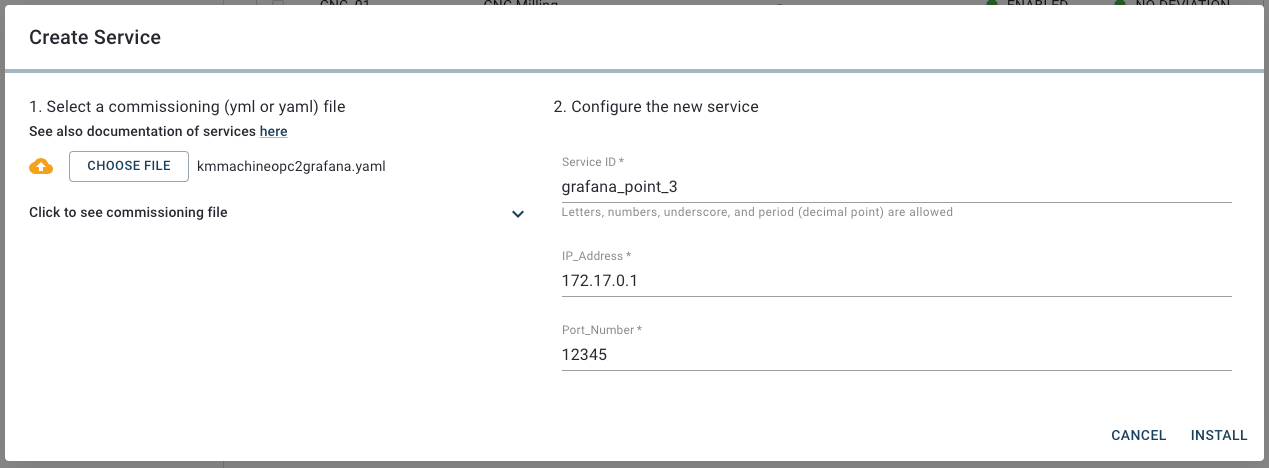Cancel the Create Service dialog
This screenshot has width=1269, height=468.
point(1138,435)
